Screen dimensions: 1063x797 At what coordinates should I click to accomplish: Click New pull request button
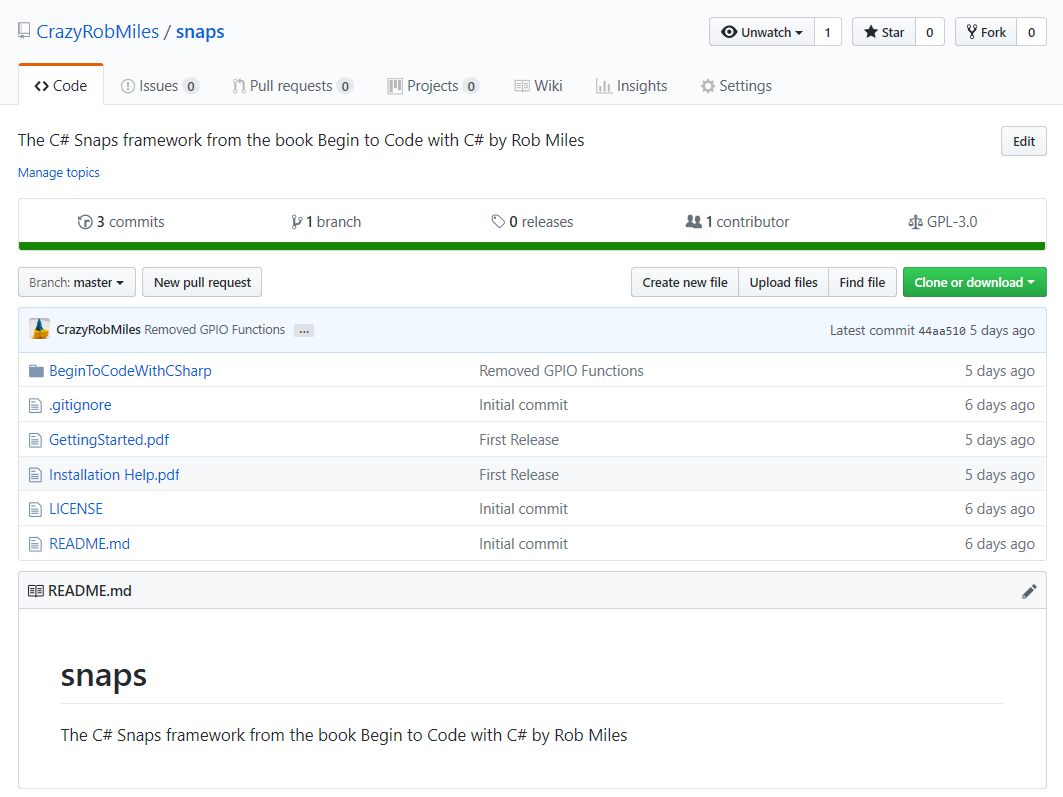tap(202, 282)
